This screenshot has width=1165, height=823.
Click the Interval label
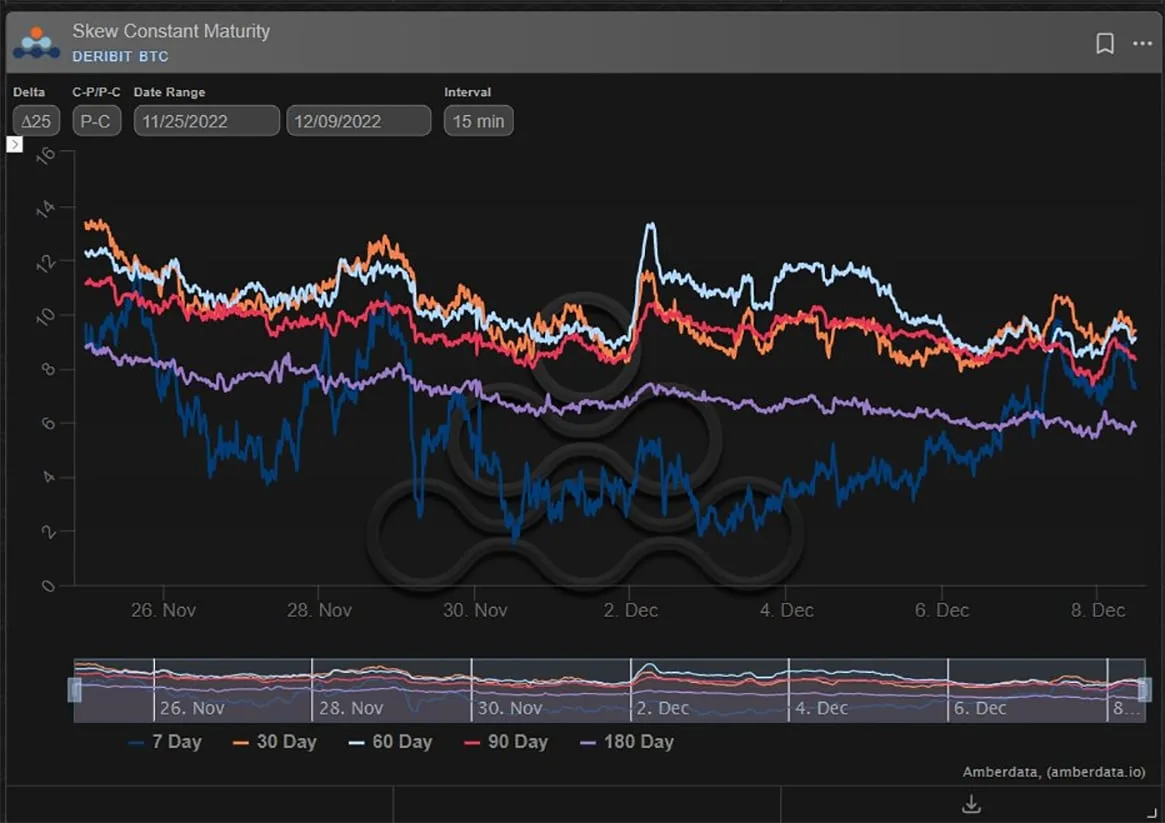coord(467,92)
